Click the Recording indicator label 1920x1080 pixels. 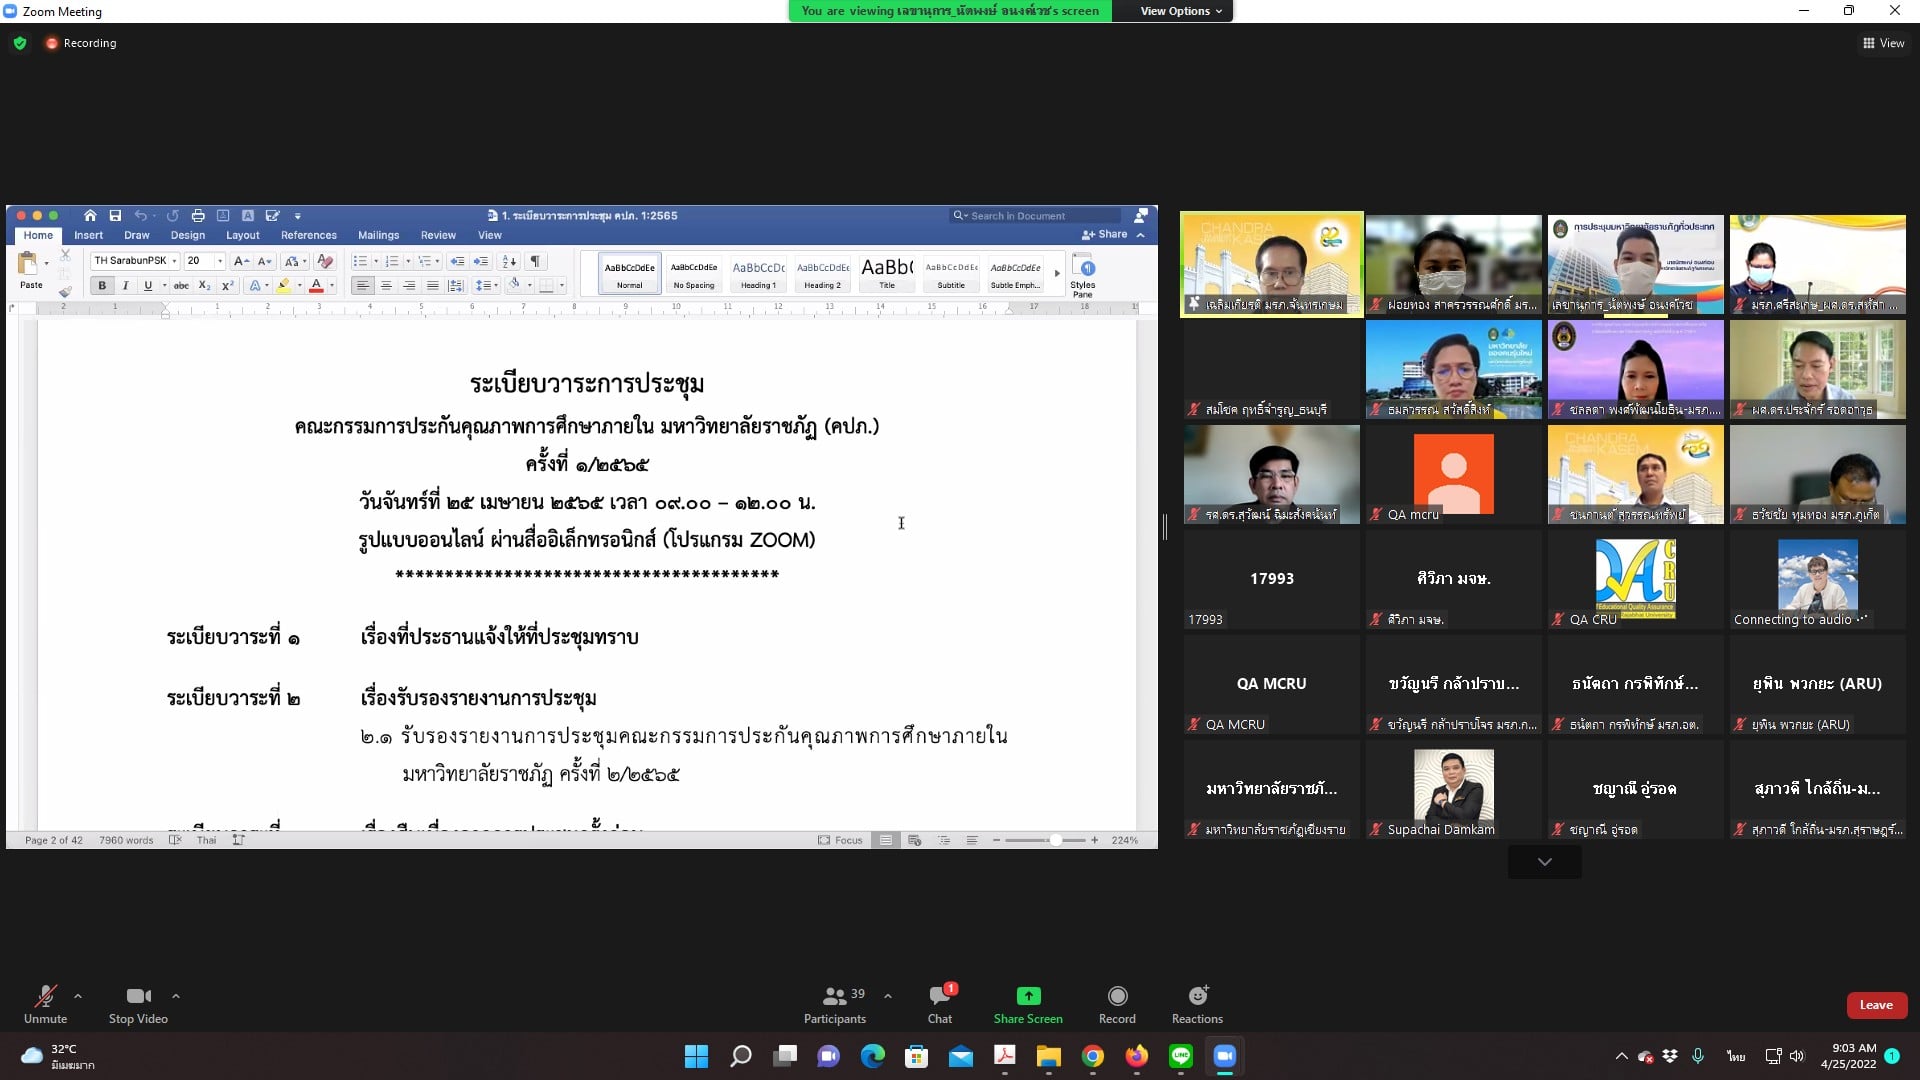coord(89,43)
